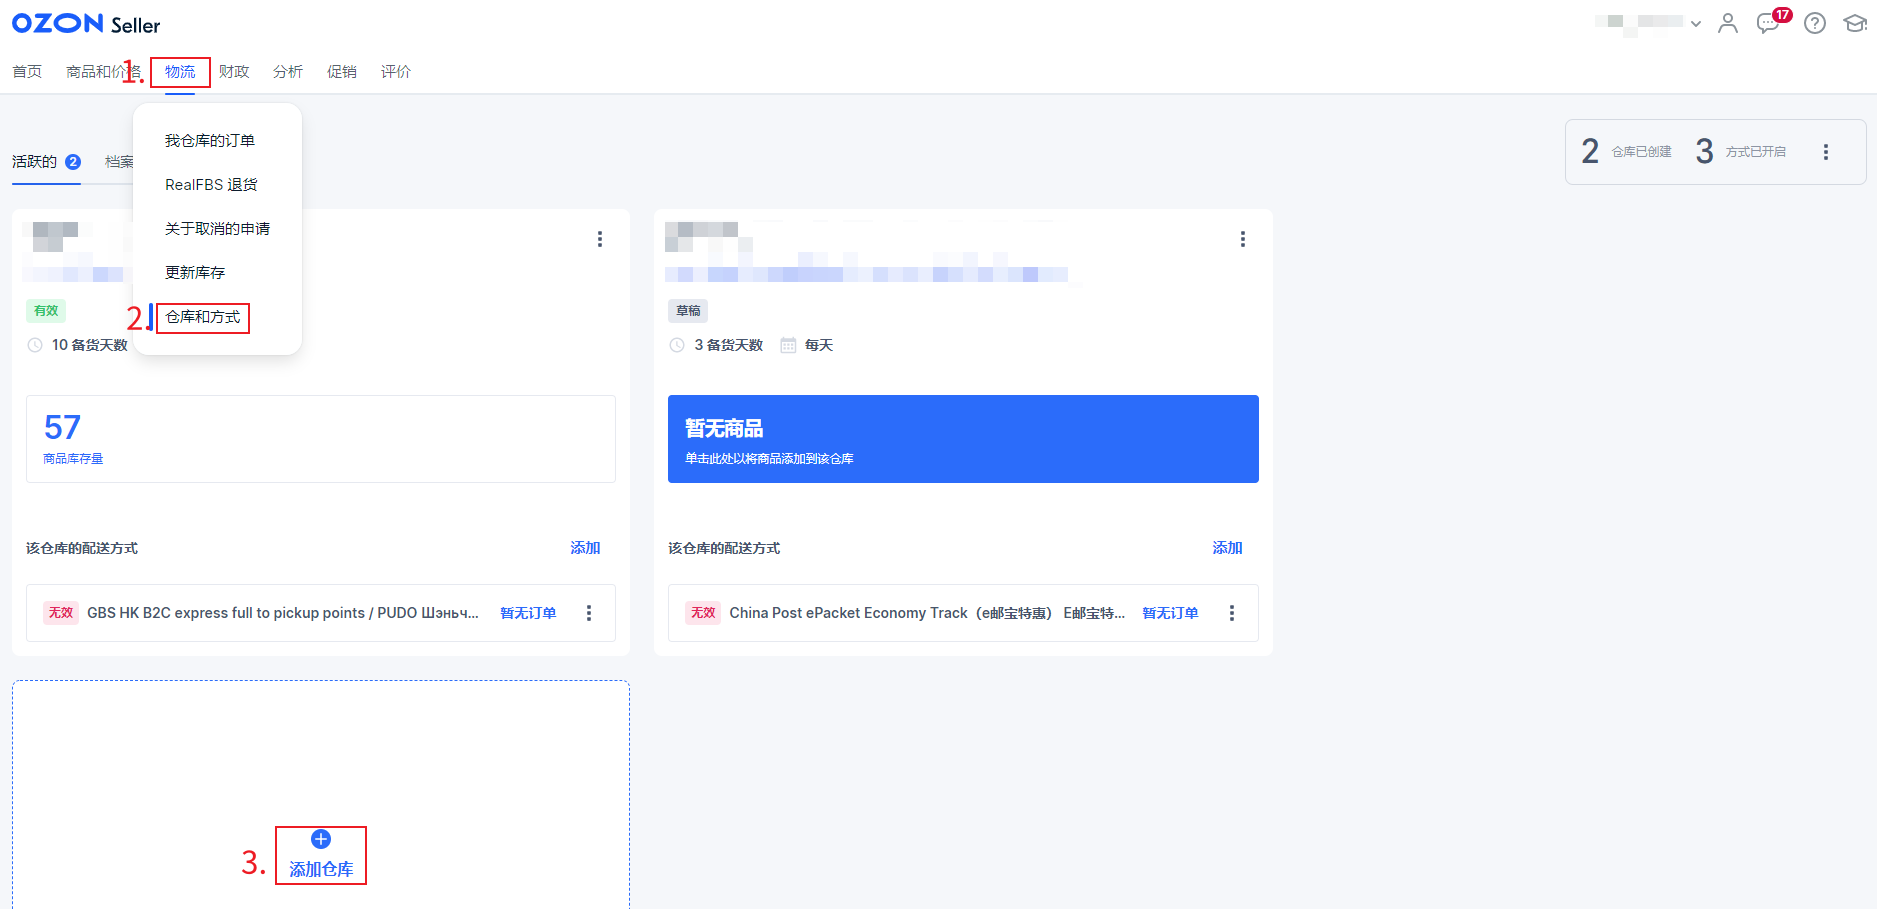This screenshot has width=1877, height=909.
Task: Click China Post ePacket Economy Track method name
Action: point(927,613)
